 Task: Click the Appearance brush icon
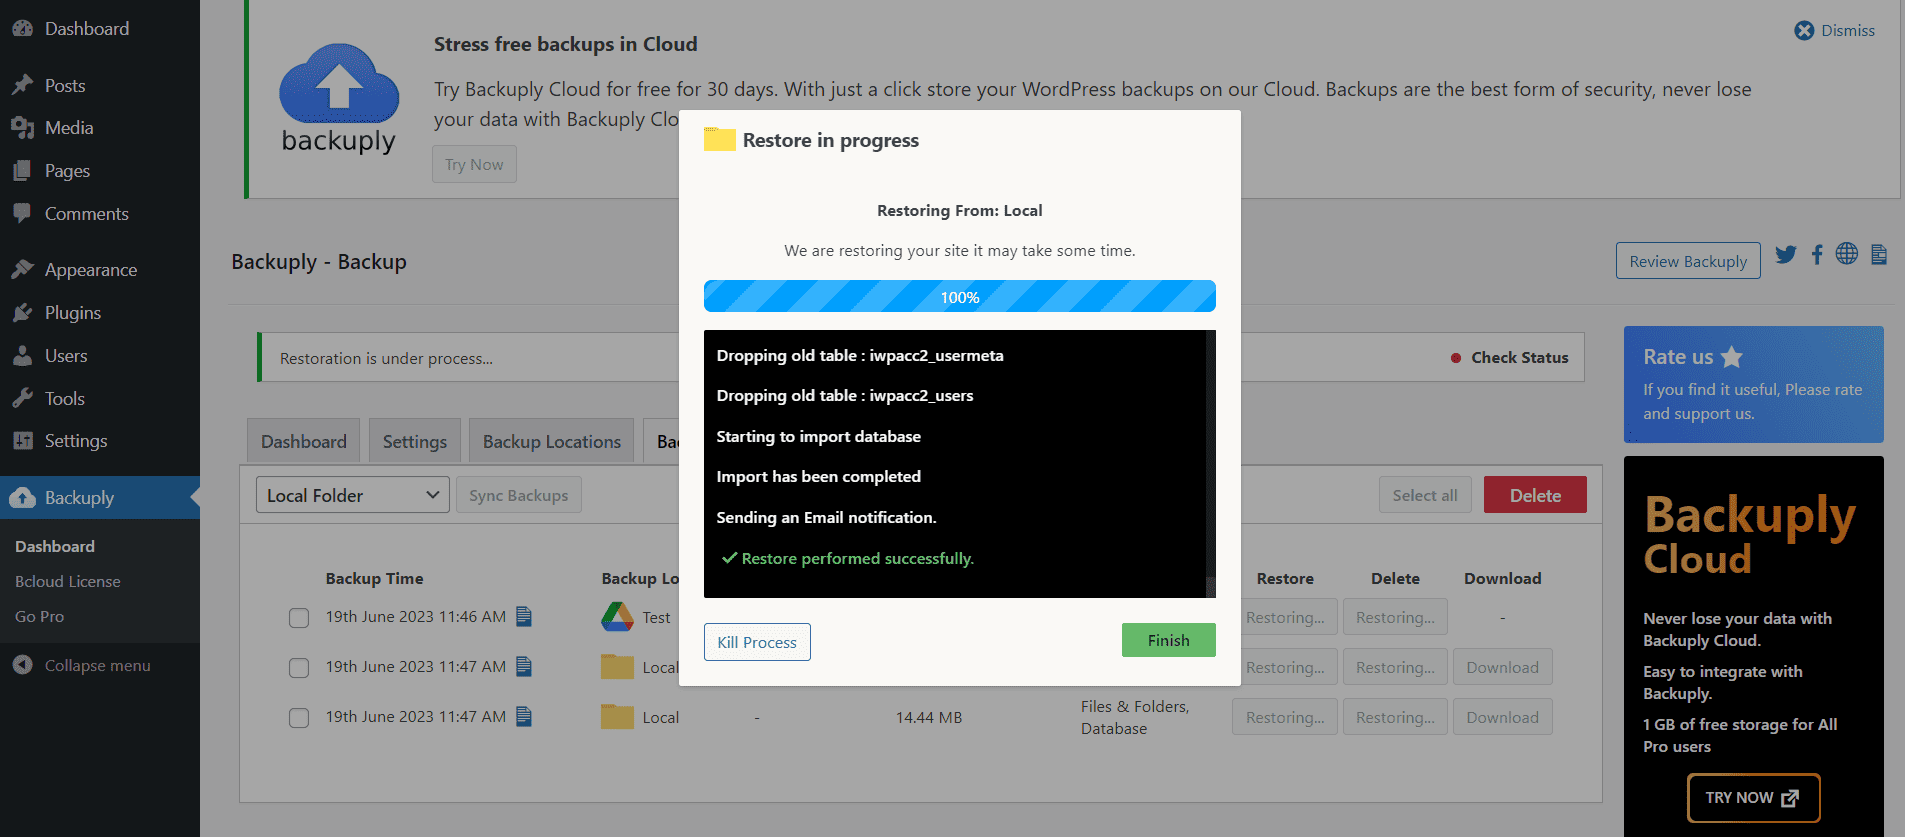tap(22, 269)
